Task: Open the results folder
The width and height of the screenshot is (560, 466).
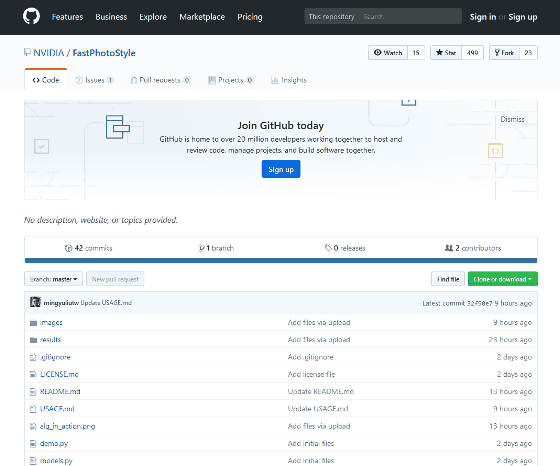Action: [50, 340]
